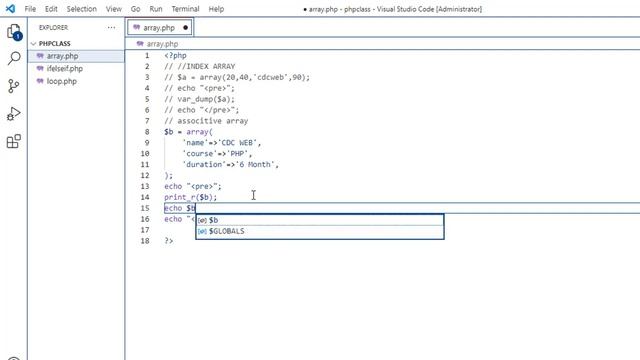Click the EXPLORER panel title
This screenshot has height=360, width=640.
pos(53,27)
